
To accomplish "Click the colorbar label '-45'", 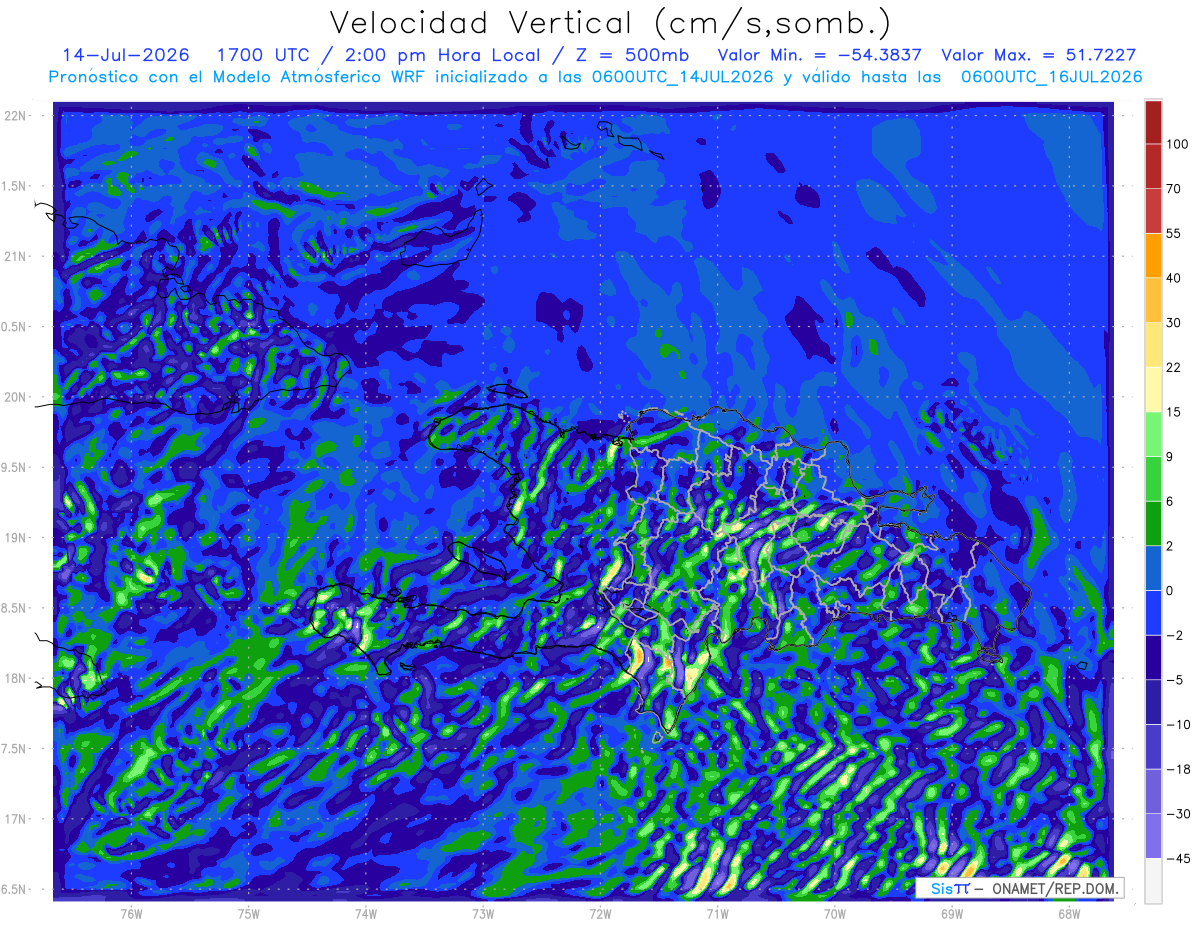I will point(1177,858).
